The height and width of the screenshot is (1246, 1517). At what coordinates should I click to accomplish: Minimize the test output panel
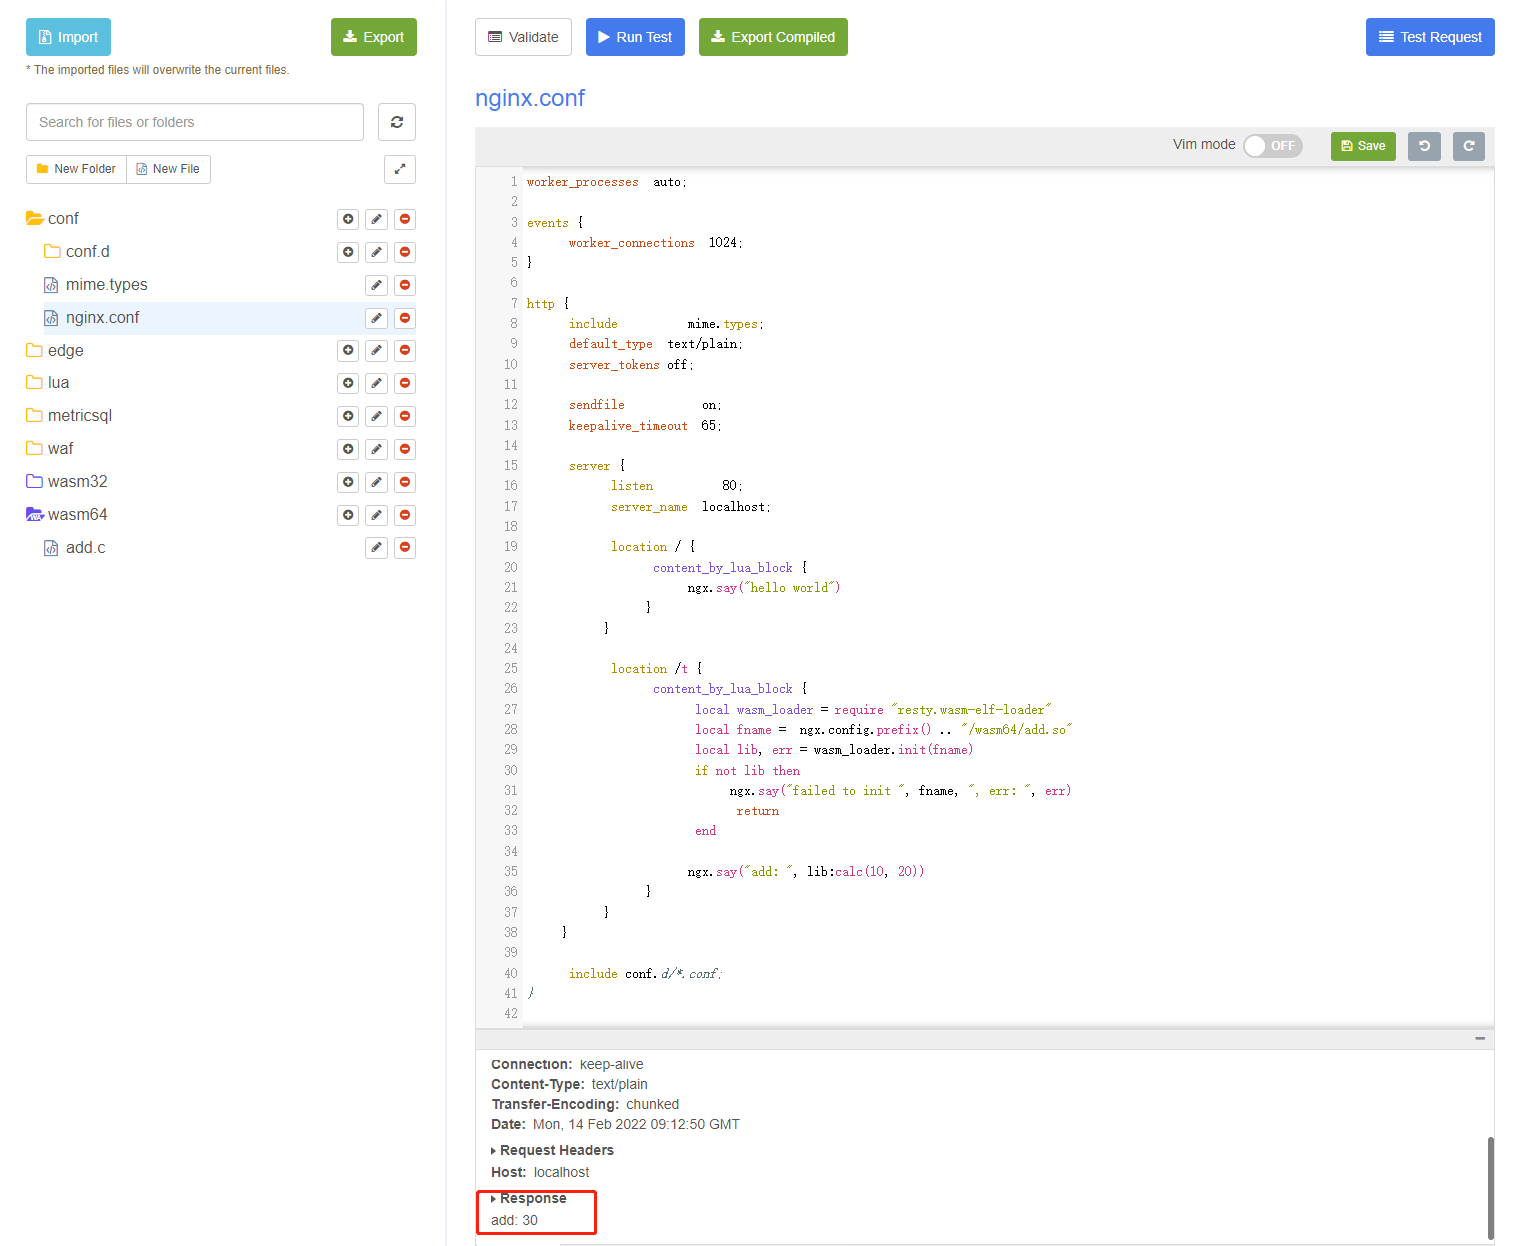coord(1480,1038)
